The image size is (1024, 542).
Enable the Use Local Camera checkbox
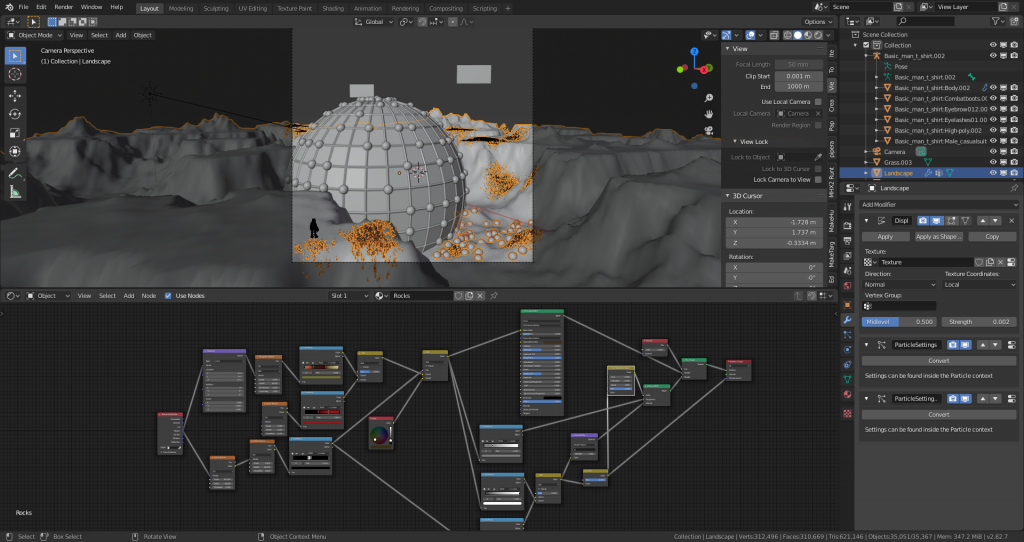click(818, 102)
